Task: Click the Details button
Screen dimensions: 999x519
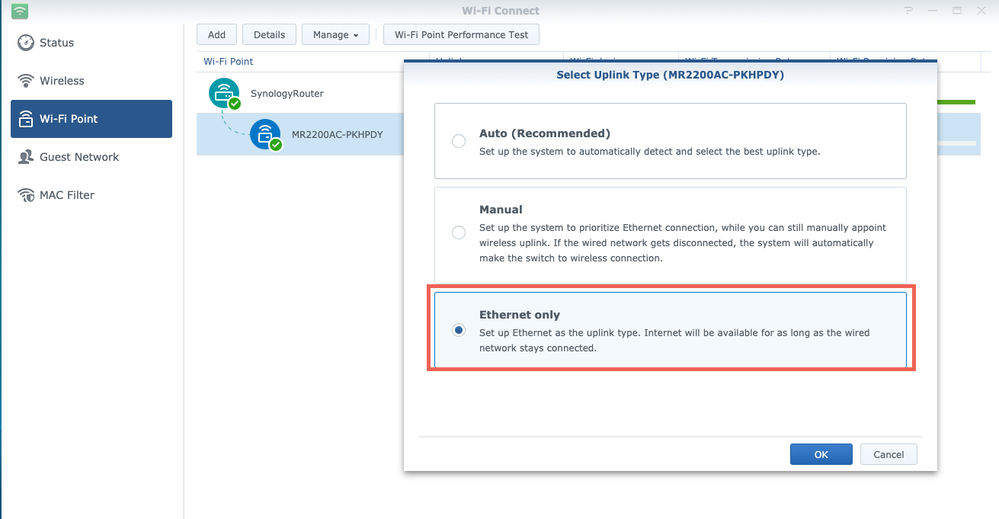Action: click(x=269, y=34)
